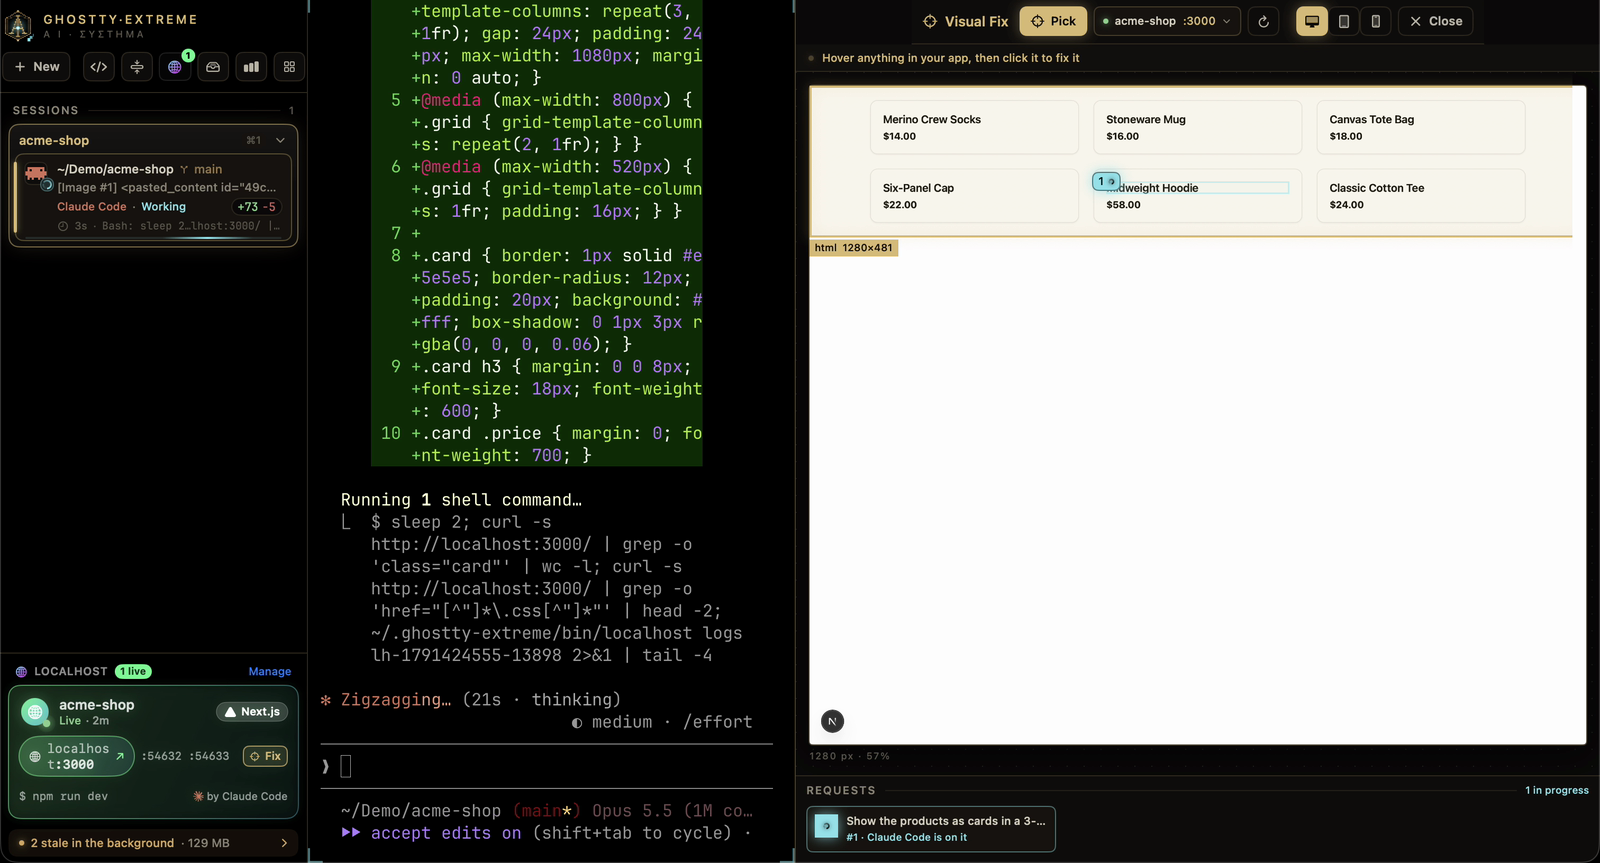Open the bar chart stats icon

[x=251, y=67]
